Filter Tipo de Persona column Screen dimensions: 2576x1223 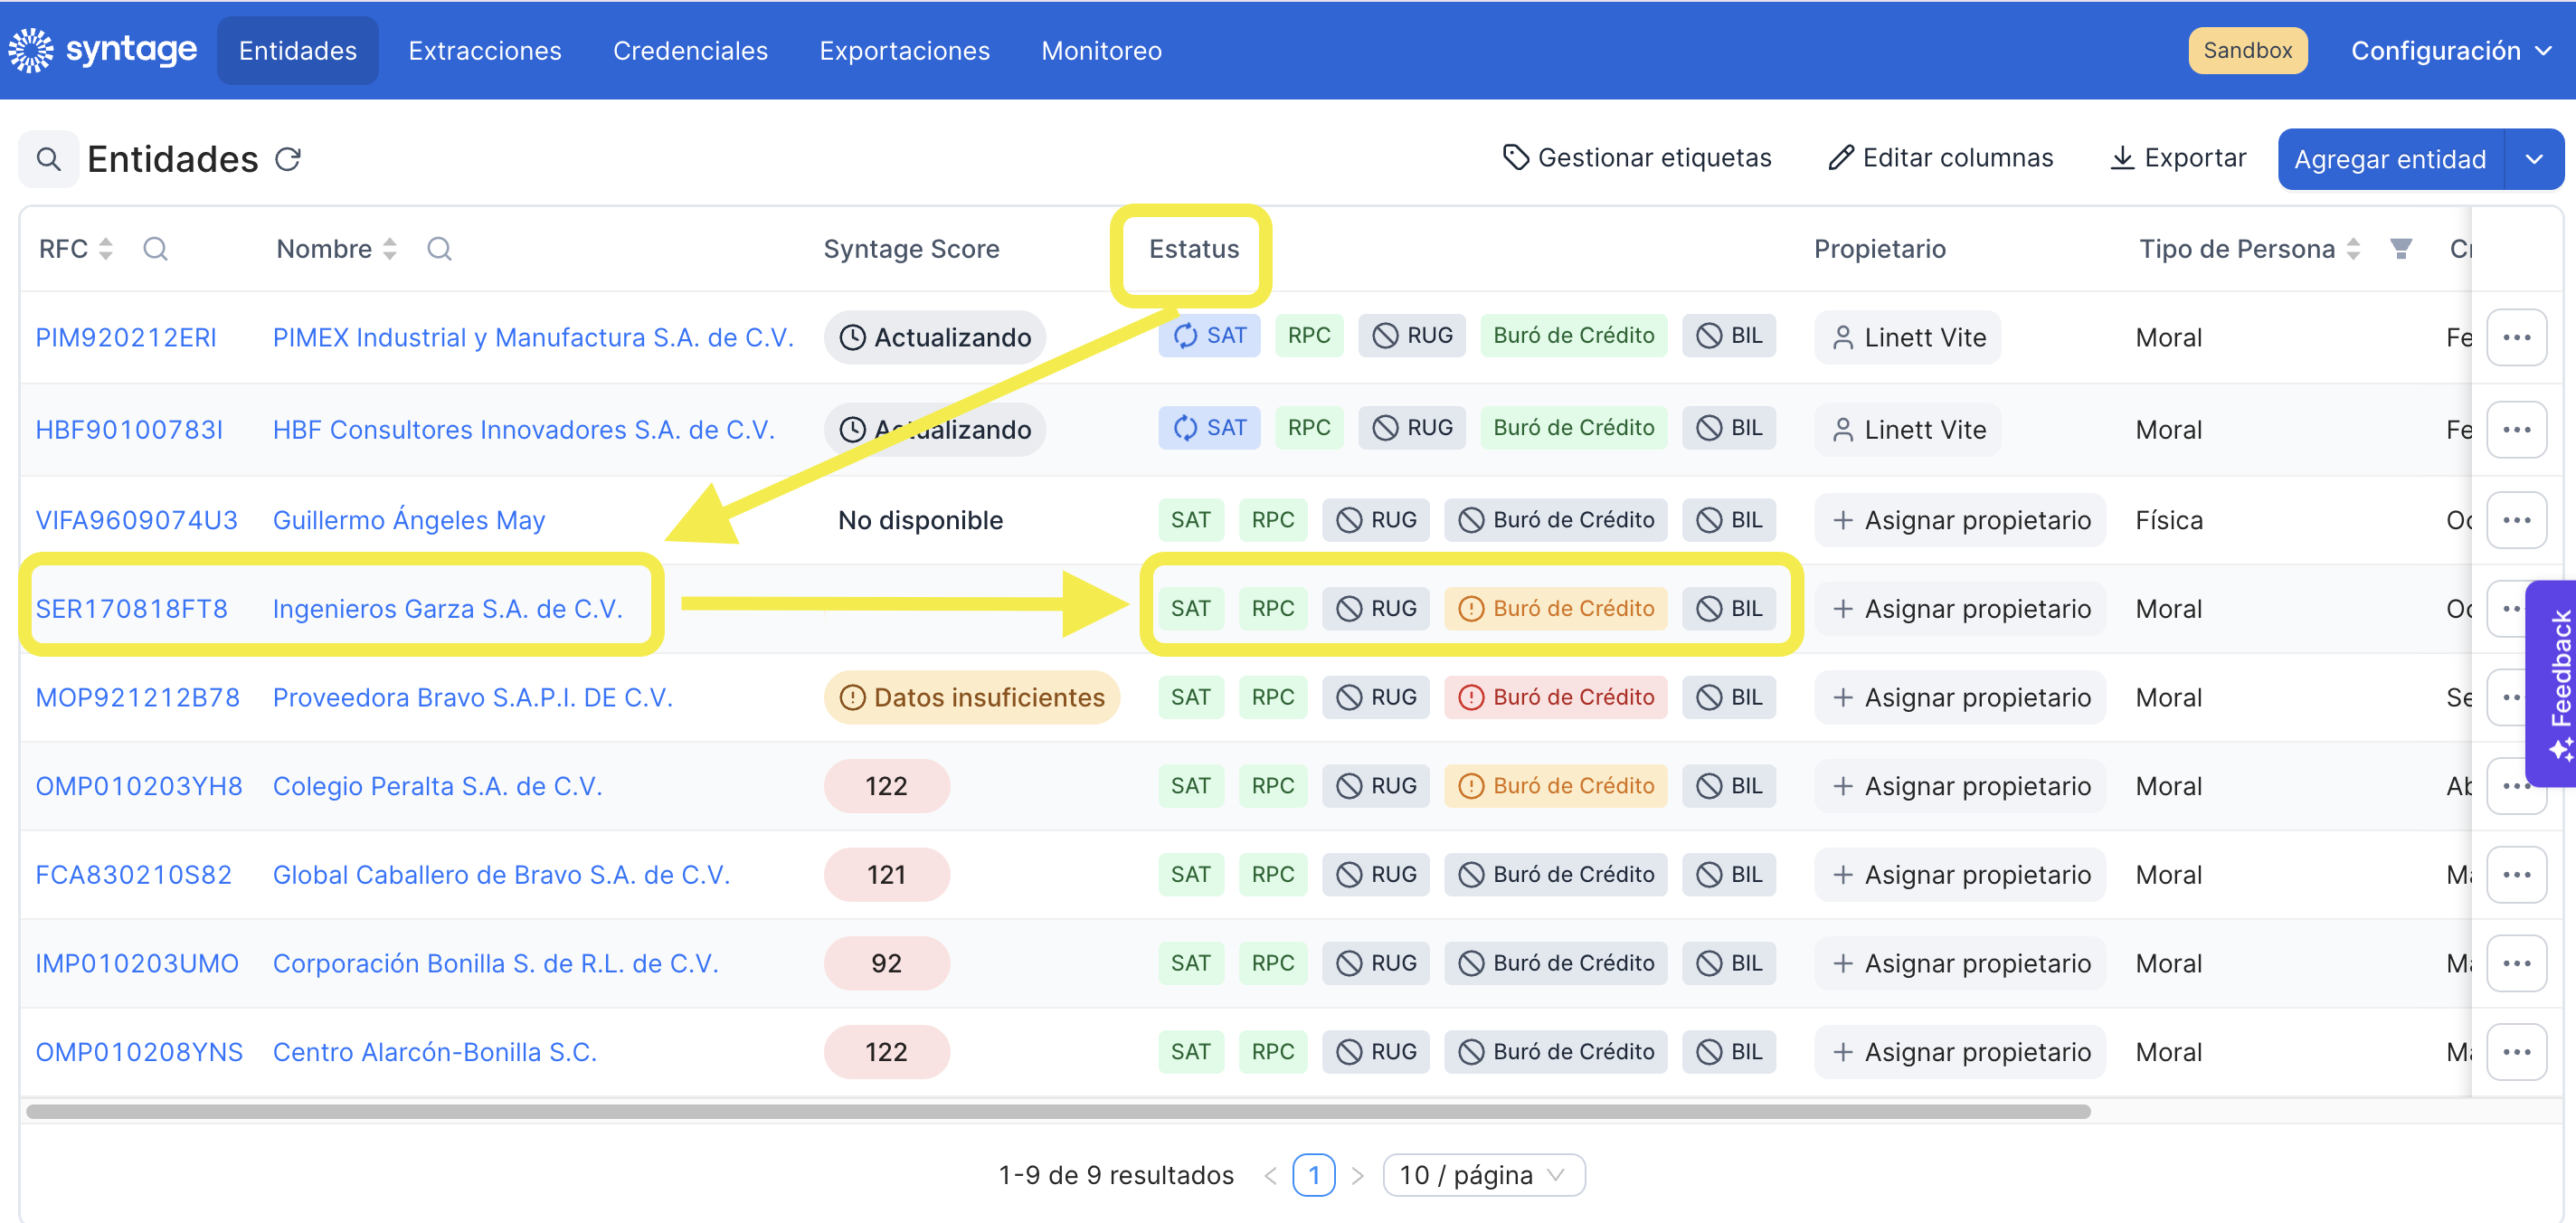point(2400,249)
